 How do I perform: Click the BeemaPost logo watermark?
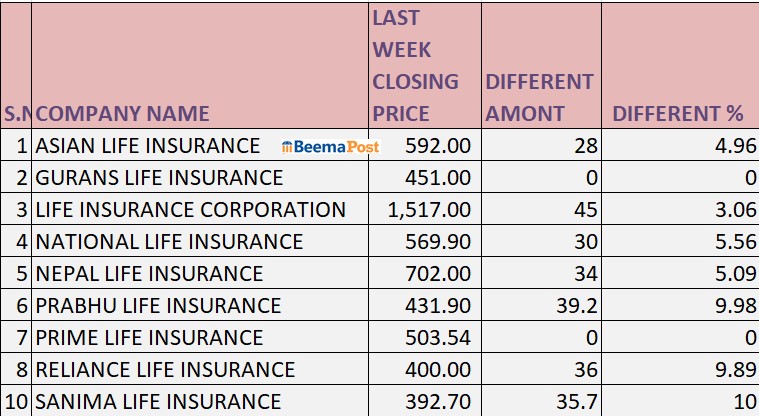coord(328,147)
